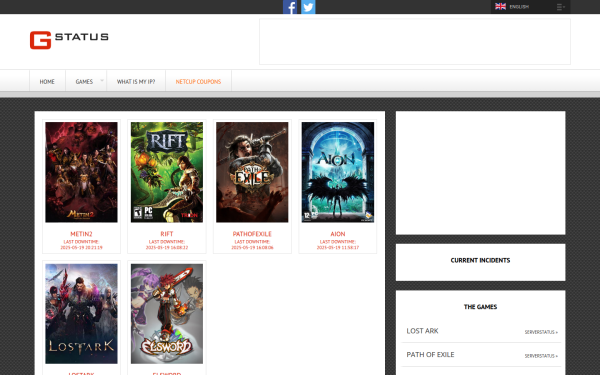Open the Twitter icon link

308,7
